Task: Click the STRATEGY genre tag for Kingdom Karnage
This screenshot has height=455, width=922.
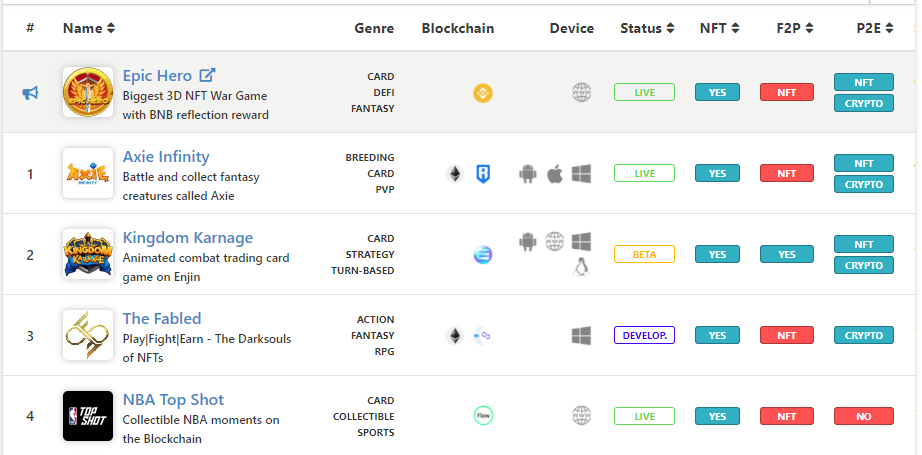Action: [x=370, y=255]
